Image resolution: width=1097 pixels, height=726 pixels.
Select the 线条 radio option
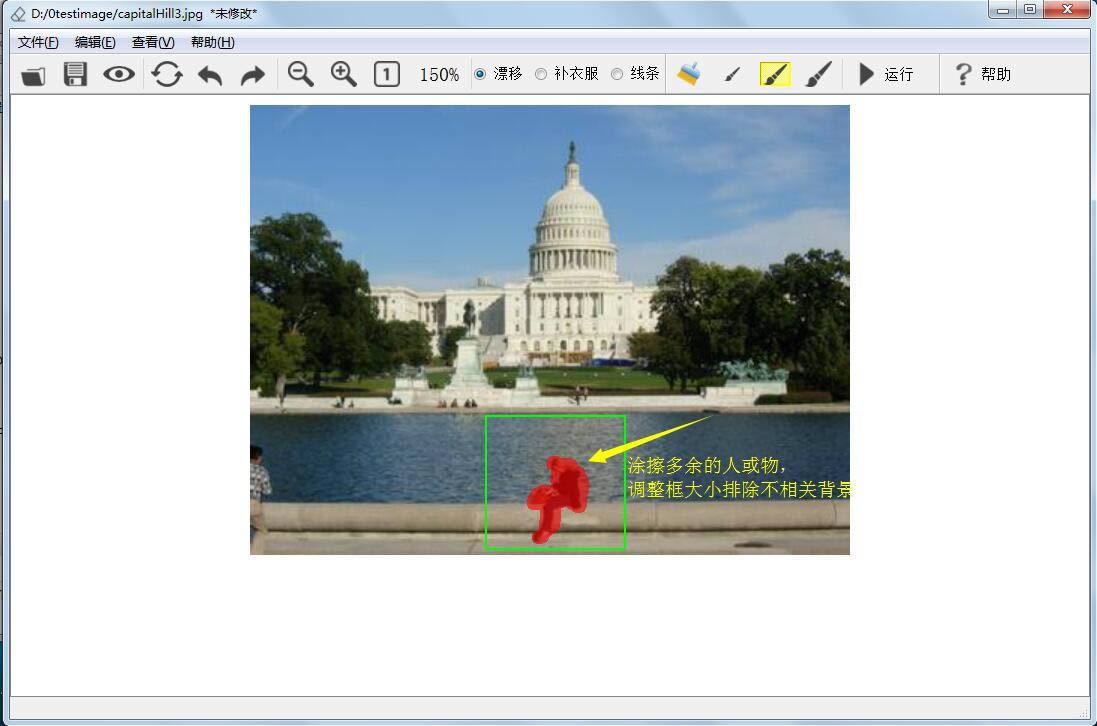pyautogui.click(x=635, y=73)
